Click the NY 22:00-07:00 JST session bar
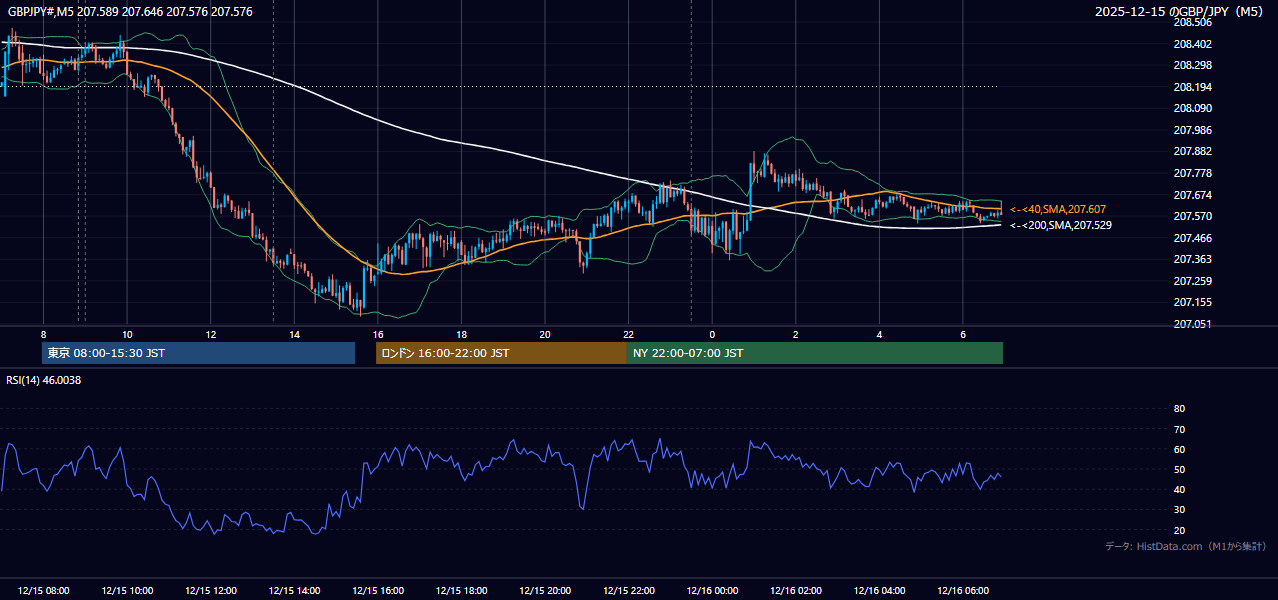Image resolution: width=1278 pixels, height=600 pixels. coord(815,353)
